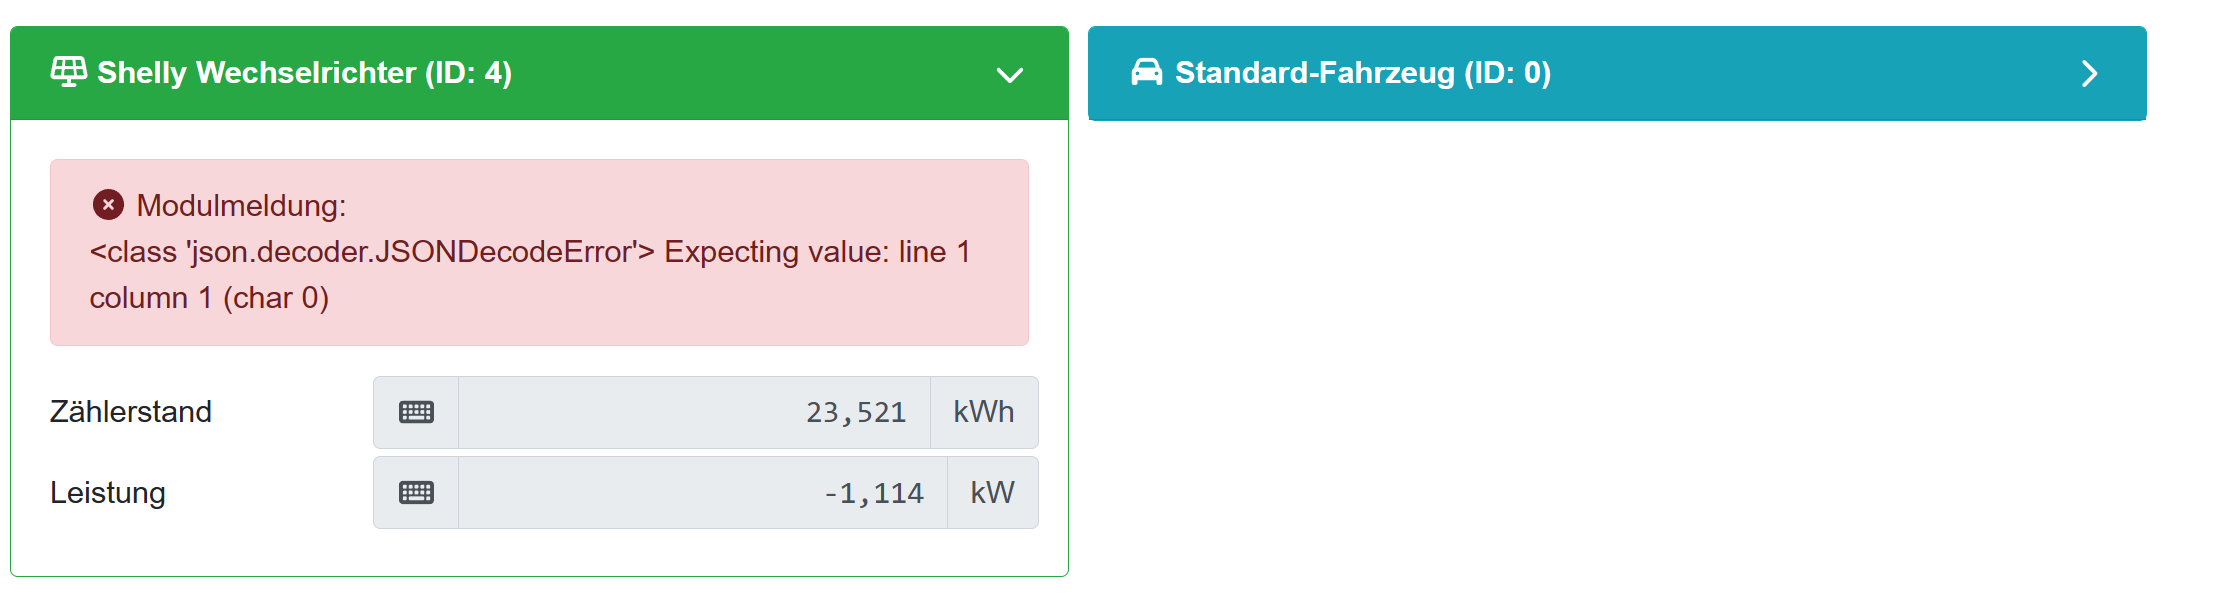This screenshot has height=593, width=2220.
Task: Click the kWh unit label
Action: point(983,412)
